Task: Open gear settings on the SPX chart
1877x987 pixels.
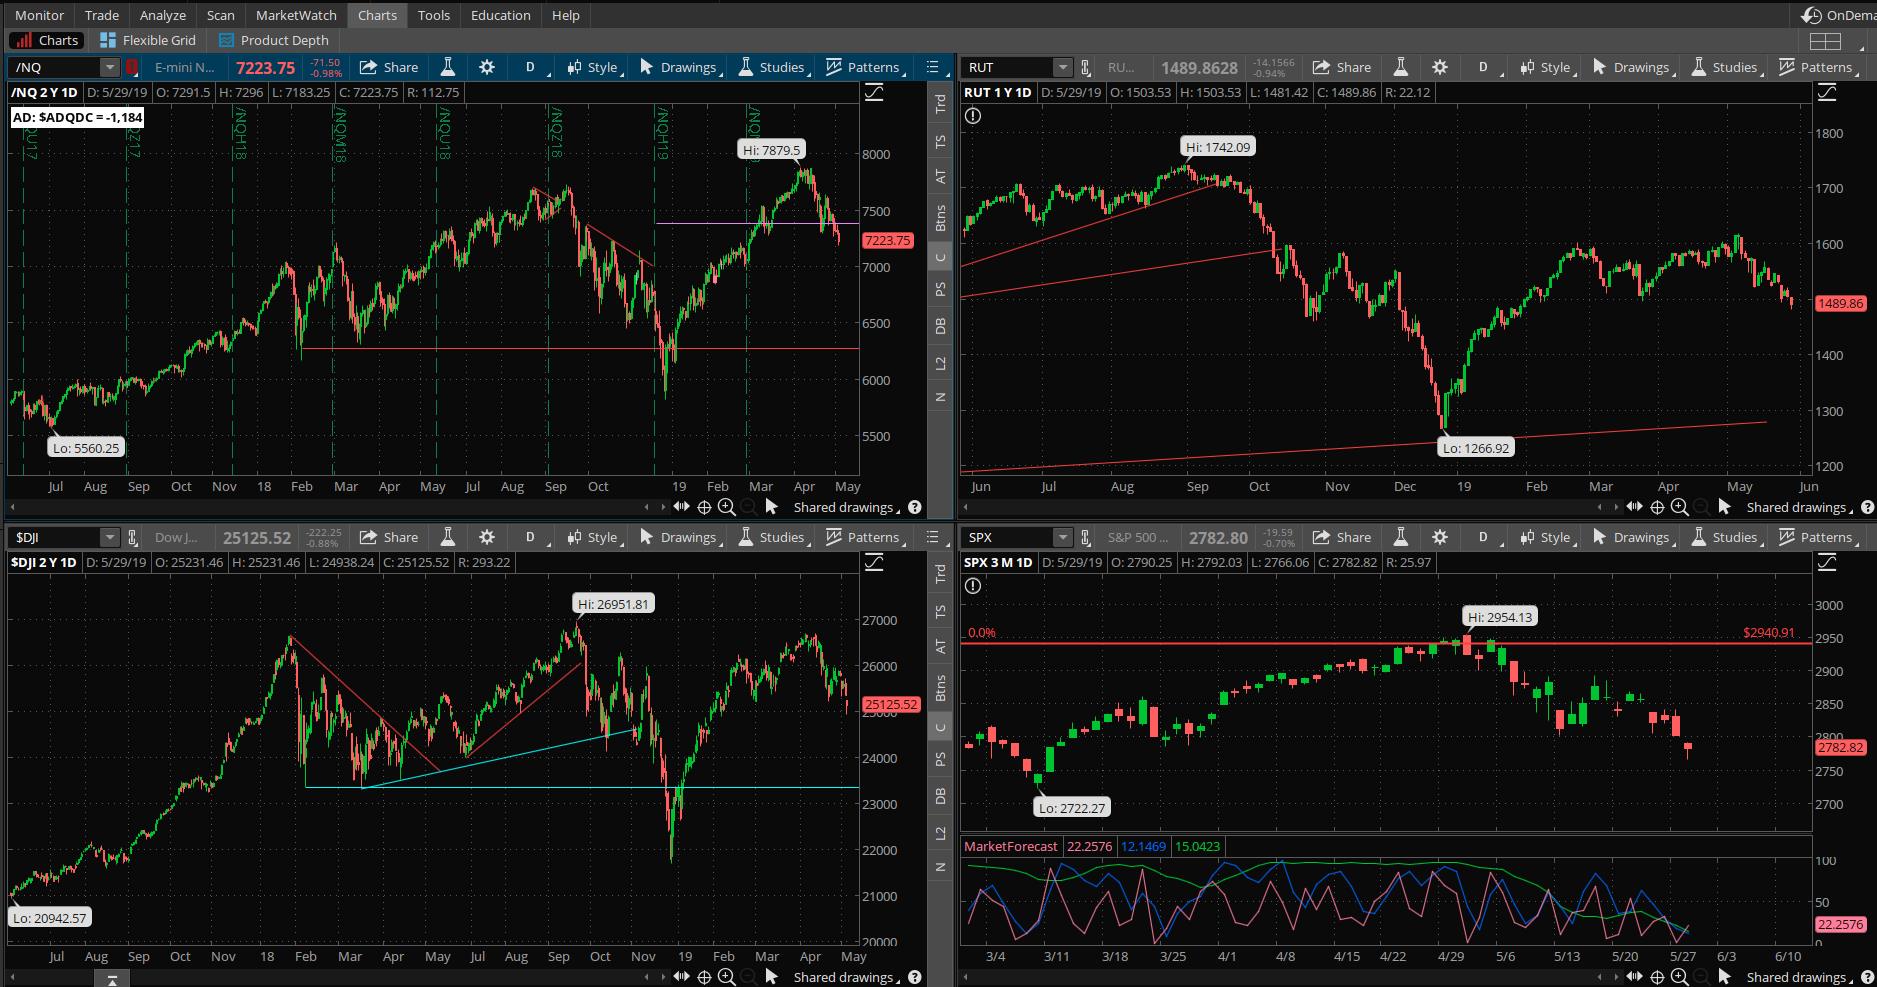Action: click(1440, 537)
